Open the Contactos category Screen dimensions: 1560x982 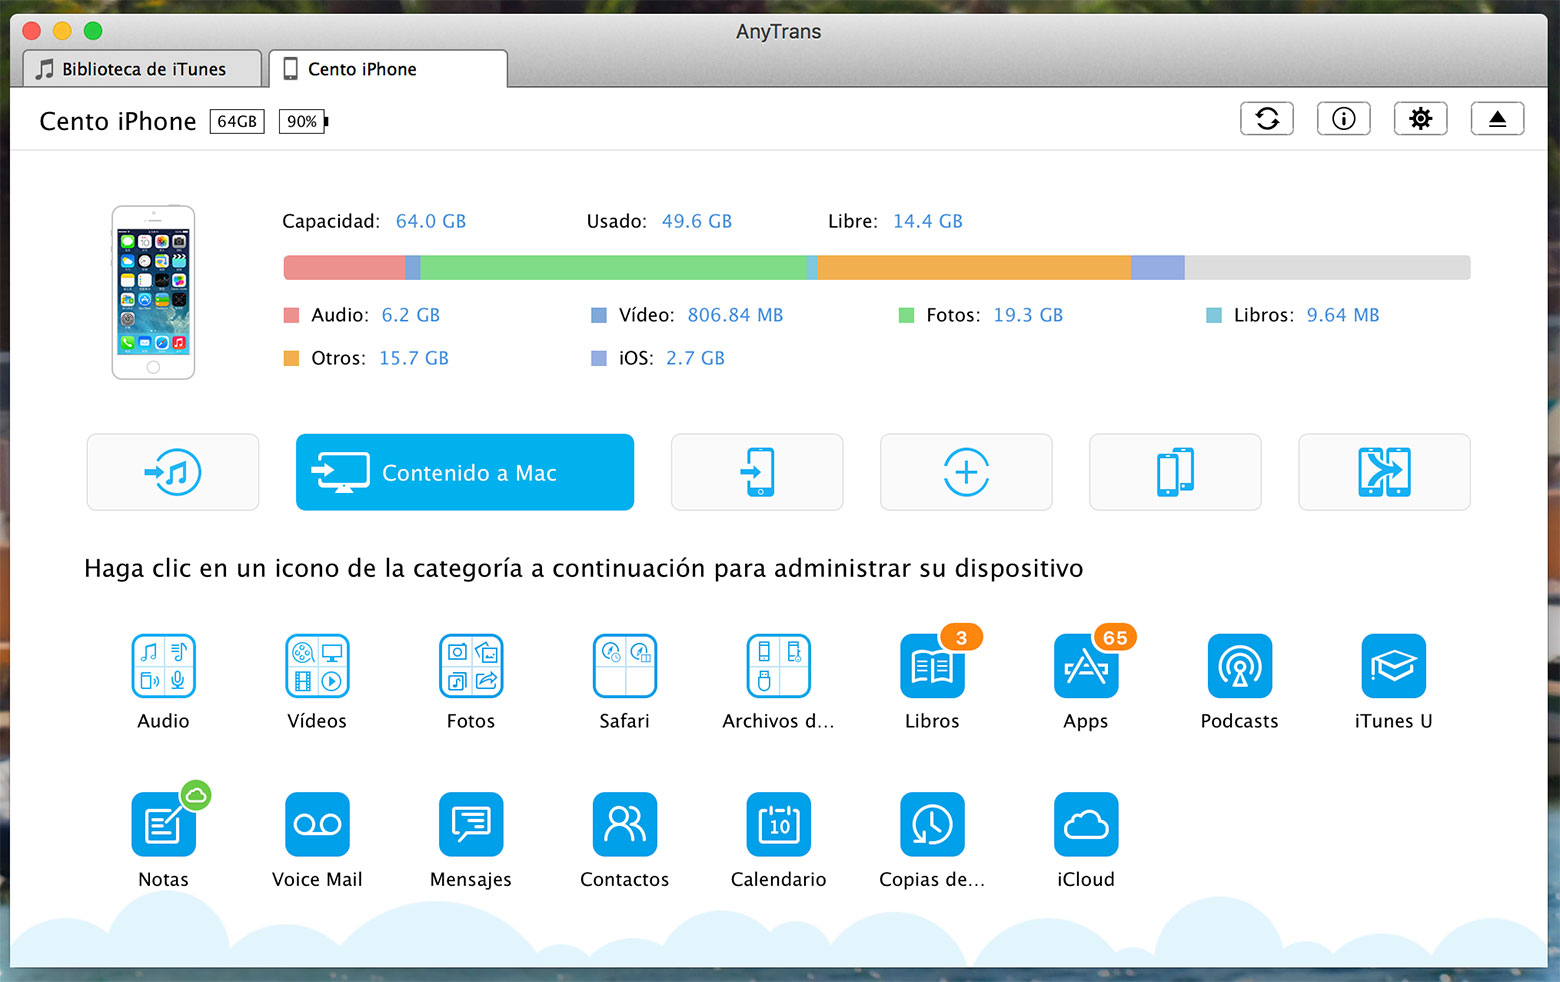coord(625,825)
